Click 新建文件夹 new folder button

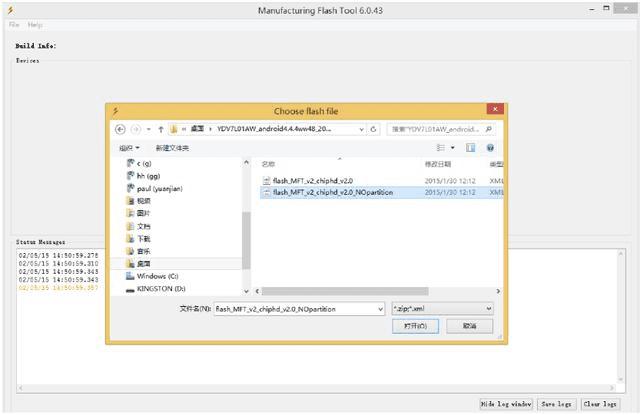172,148
